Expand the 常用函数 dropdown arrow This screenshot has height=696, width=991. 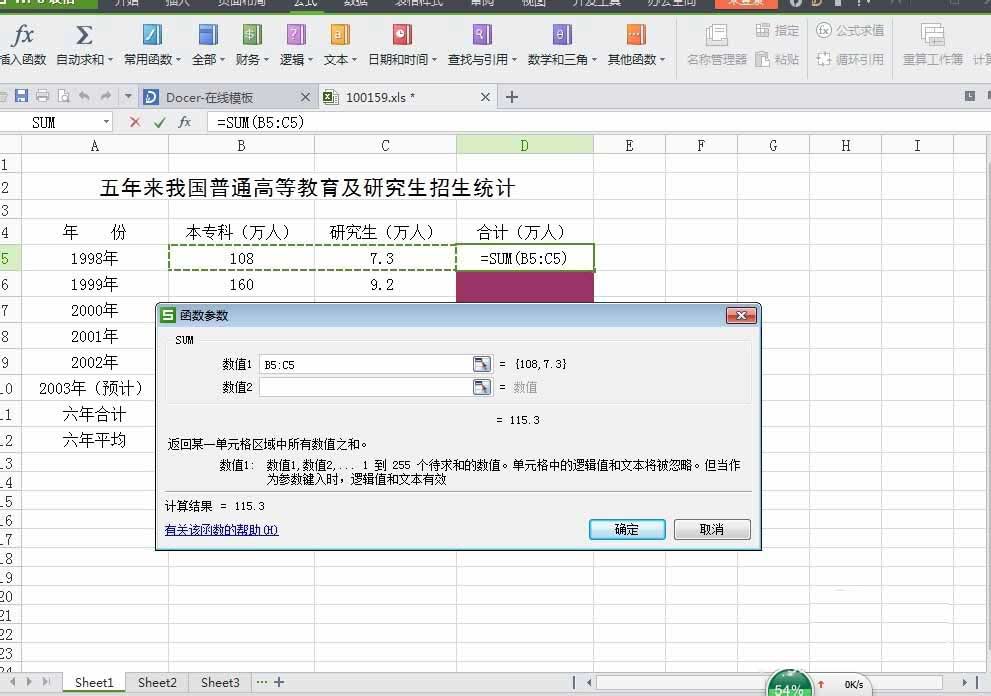(x=178, y=60)
